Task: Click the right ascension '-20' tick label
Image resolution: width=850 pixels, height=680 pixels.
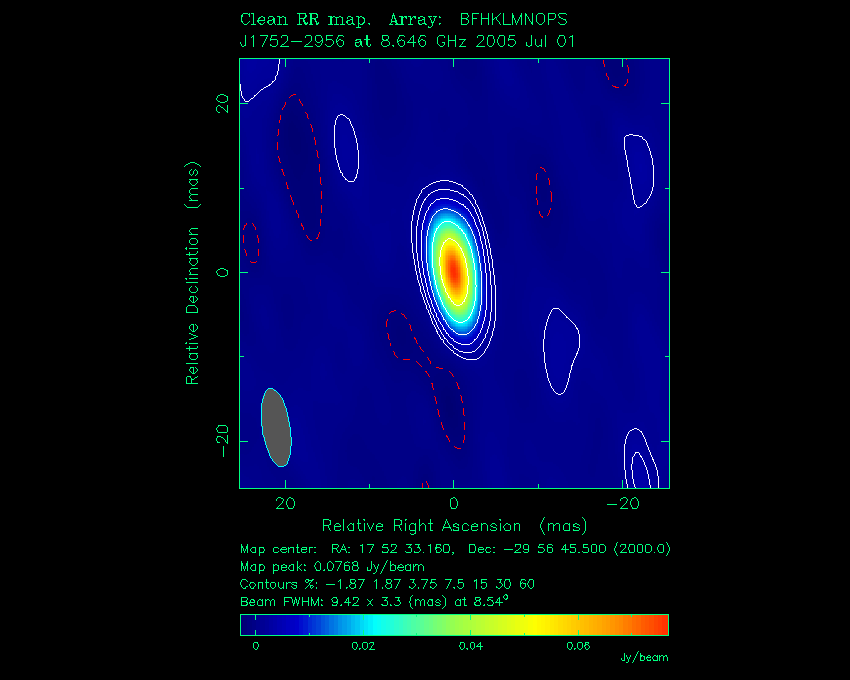Action: [623, 504]
